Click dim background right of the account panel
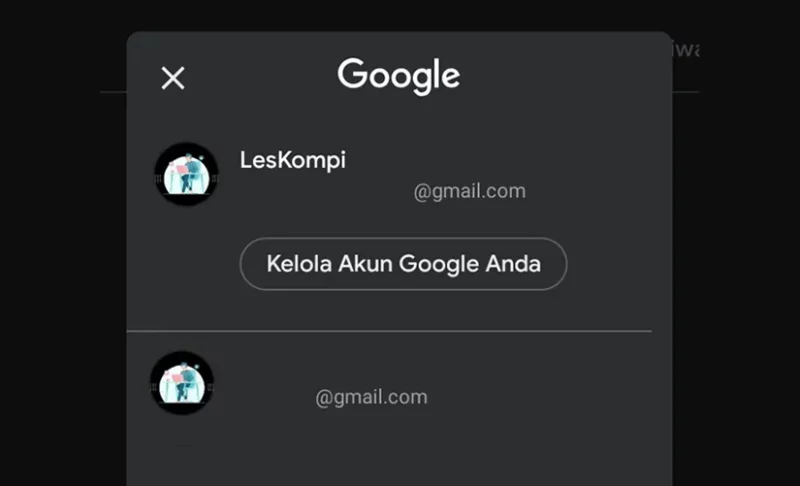 click(x=736, y=255)
